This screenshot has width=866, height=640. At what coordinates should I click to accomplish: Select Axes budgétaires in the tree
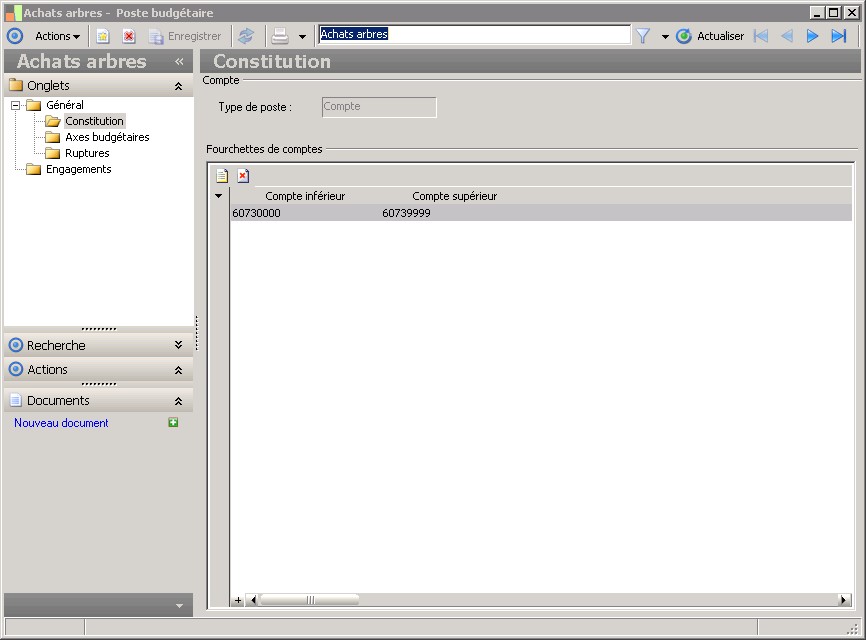click(107, 137)
